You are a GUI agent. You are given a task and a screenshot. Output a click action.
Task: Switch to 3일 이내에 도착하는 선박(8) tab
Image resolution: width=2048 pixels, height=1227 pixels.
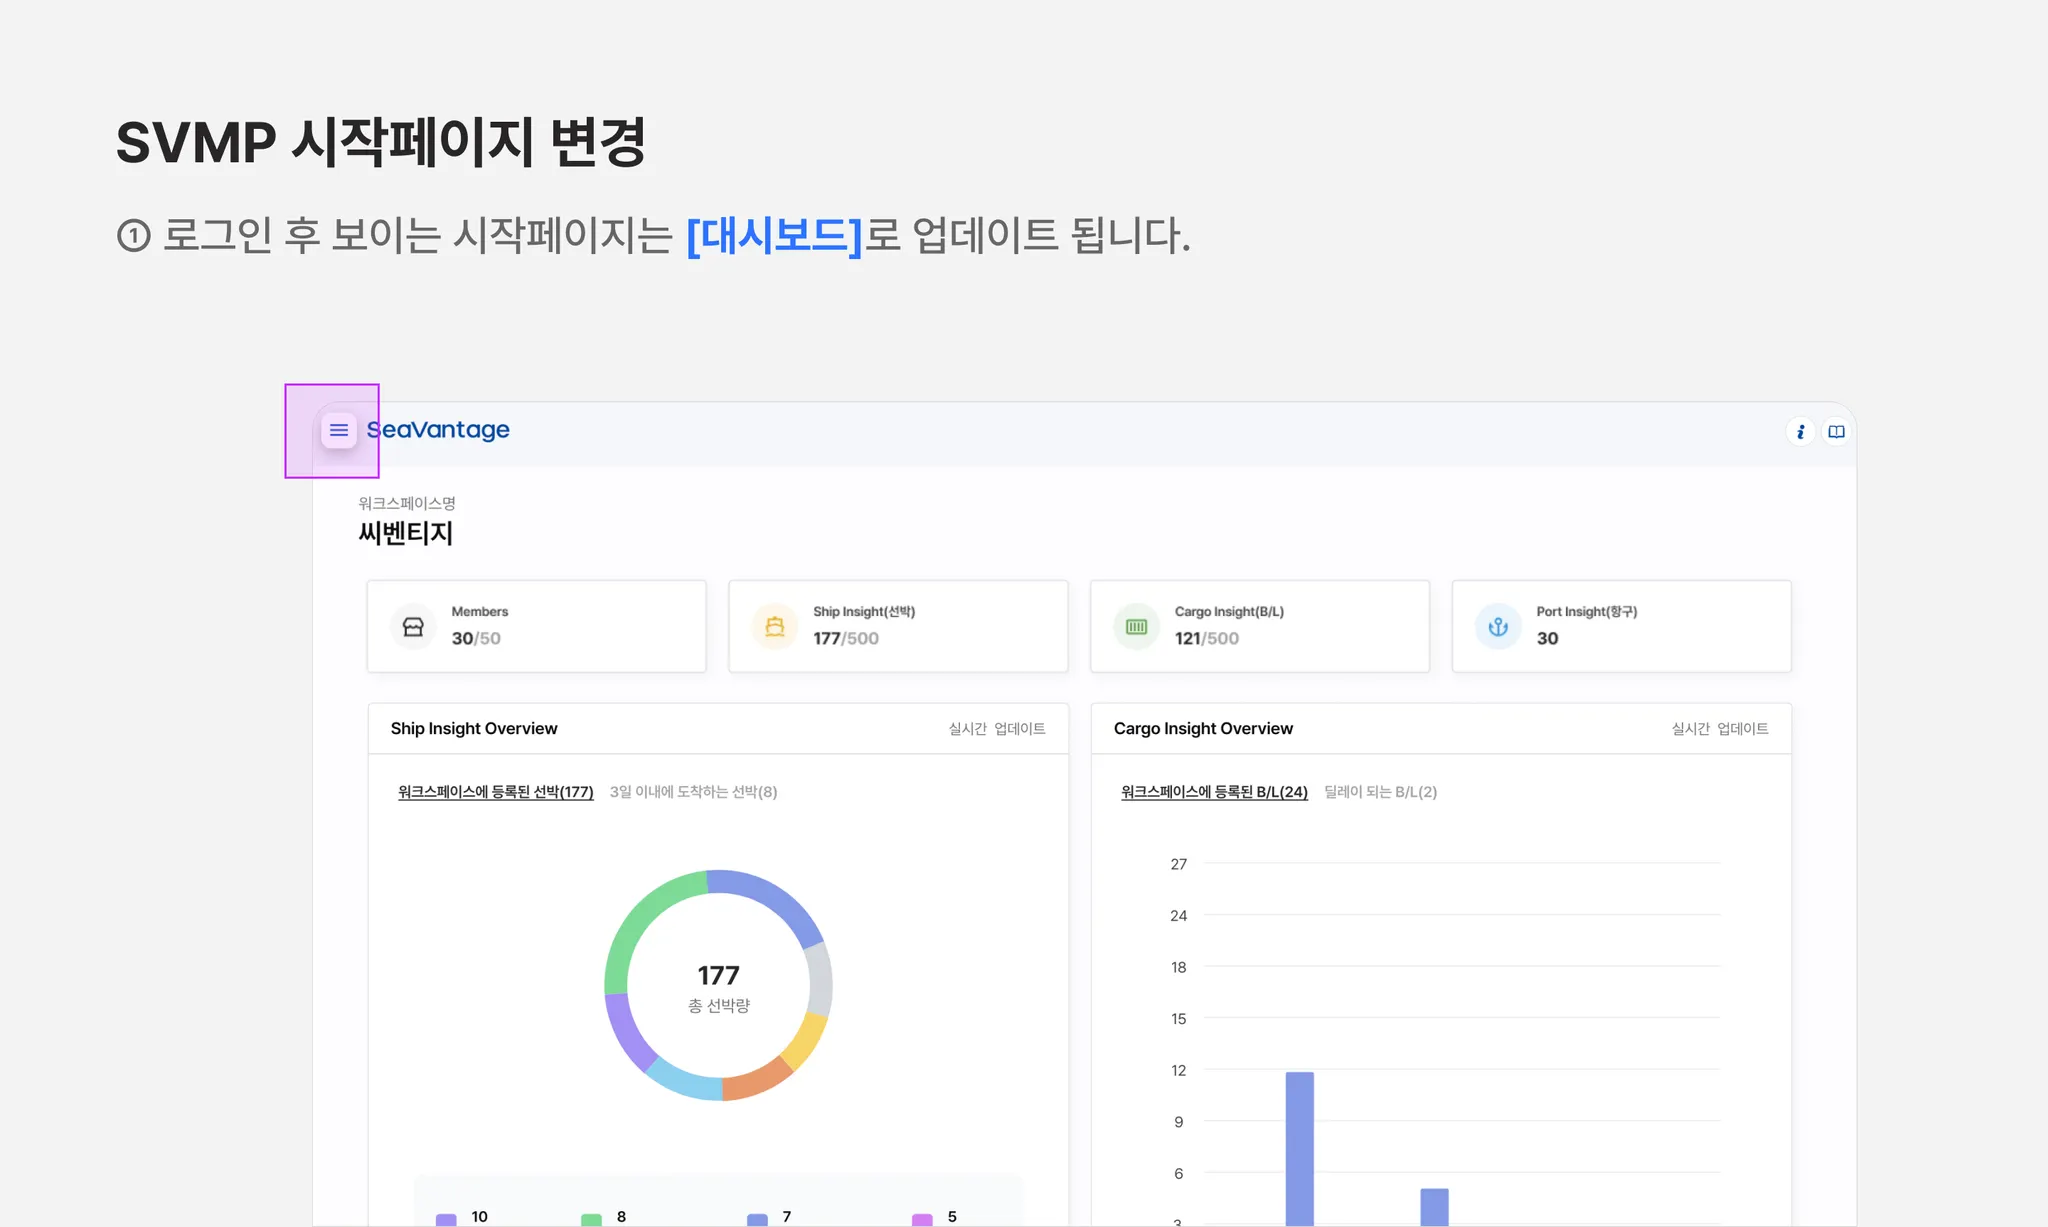click(693, 792)
